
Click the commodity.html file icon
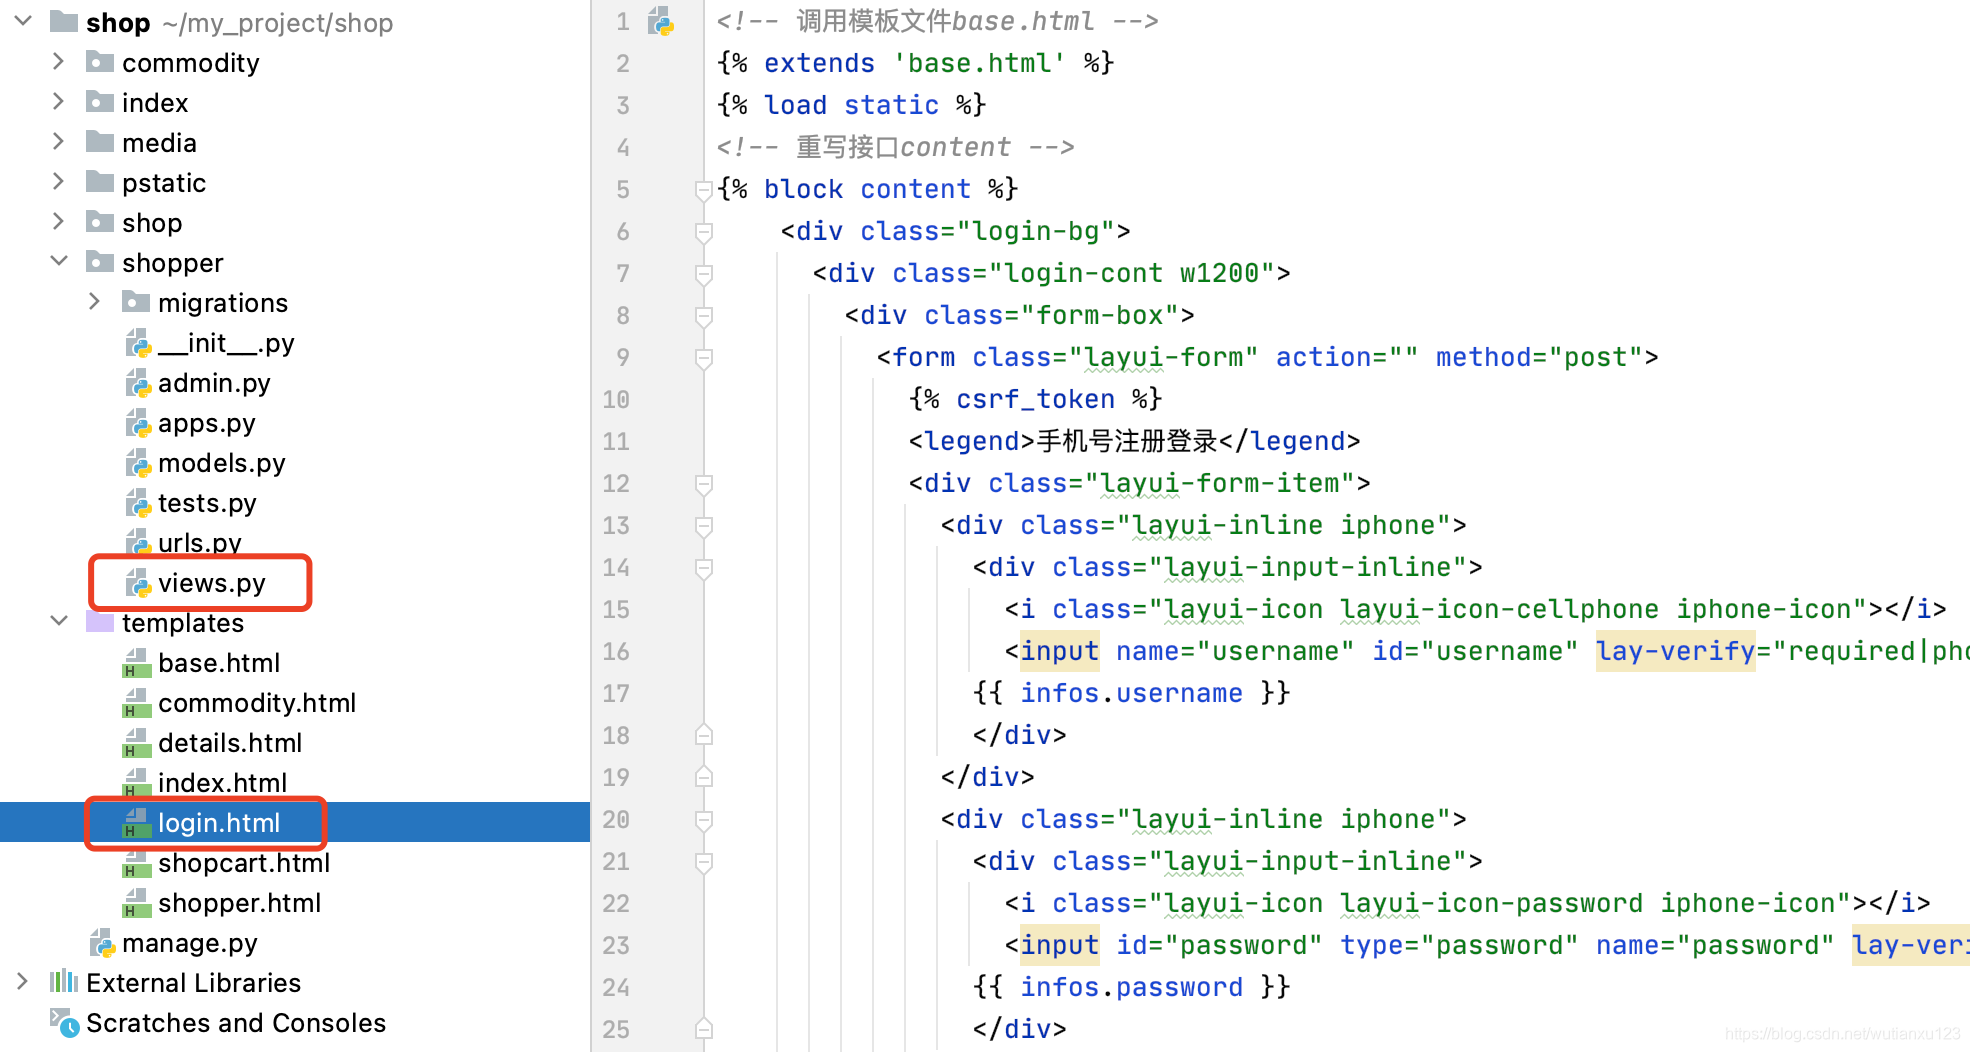point(136,703)
